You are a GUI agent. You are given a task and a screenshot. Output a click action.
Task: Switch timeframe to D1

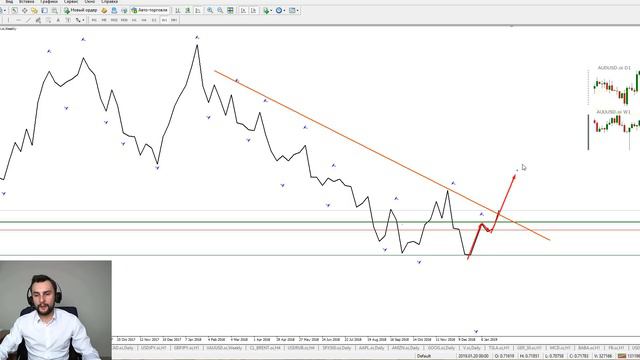click(154, 20)
